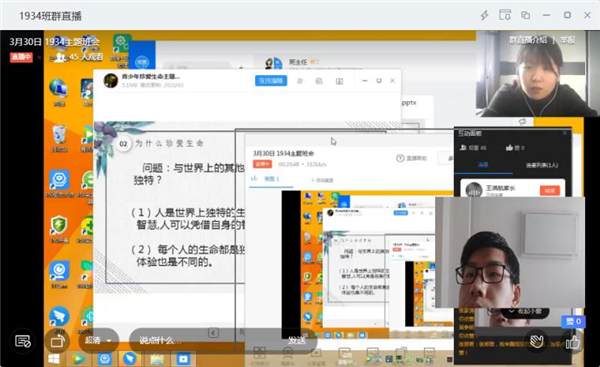Click the document toolbar icon after the contacts icon

point(319,81)
